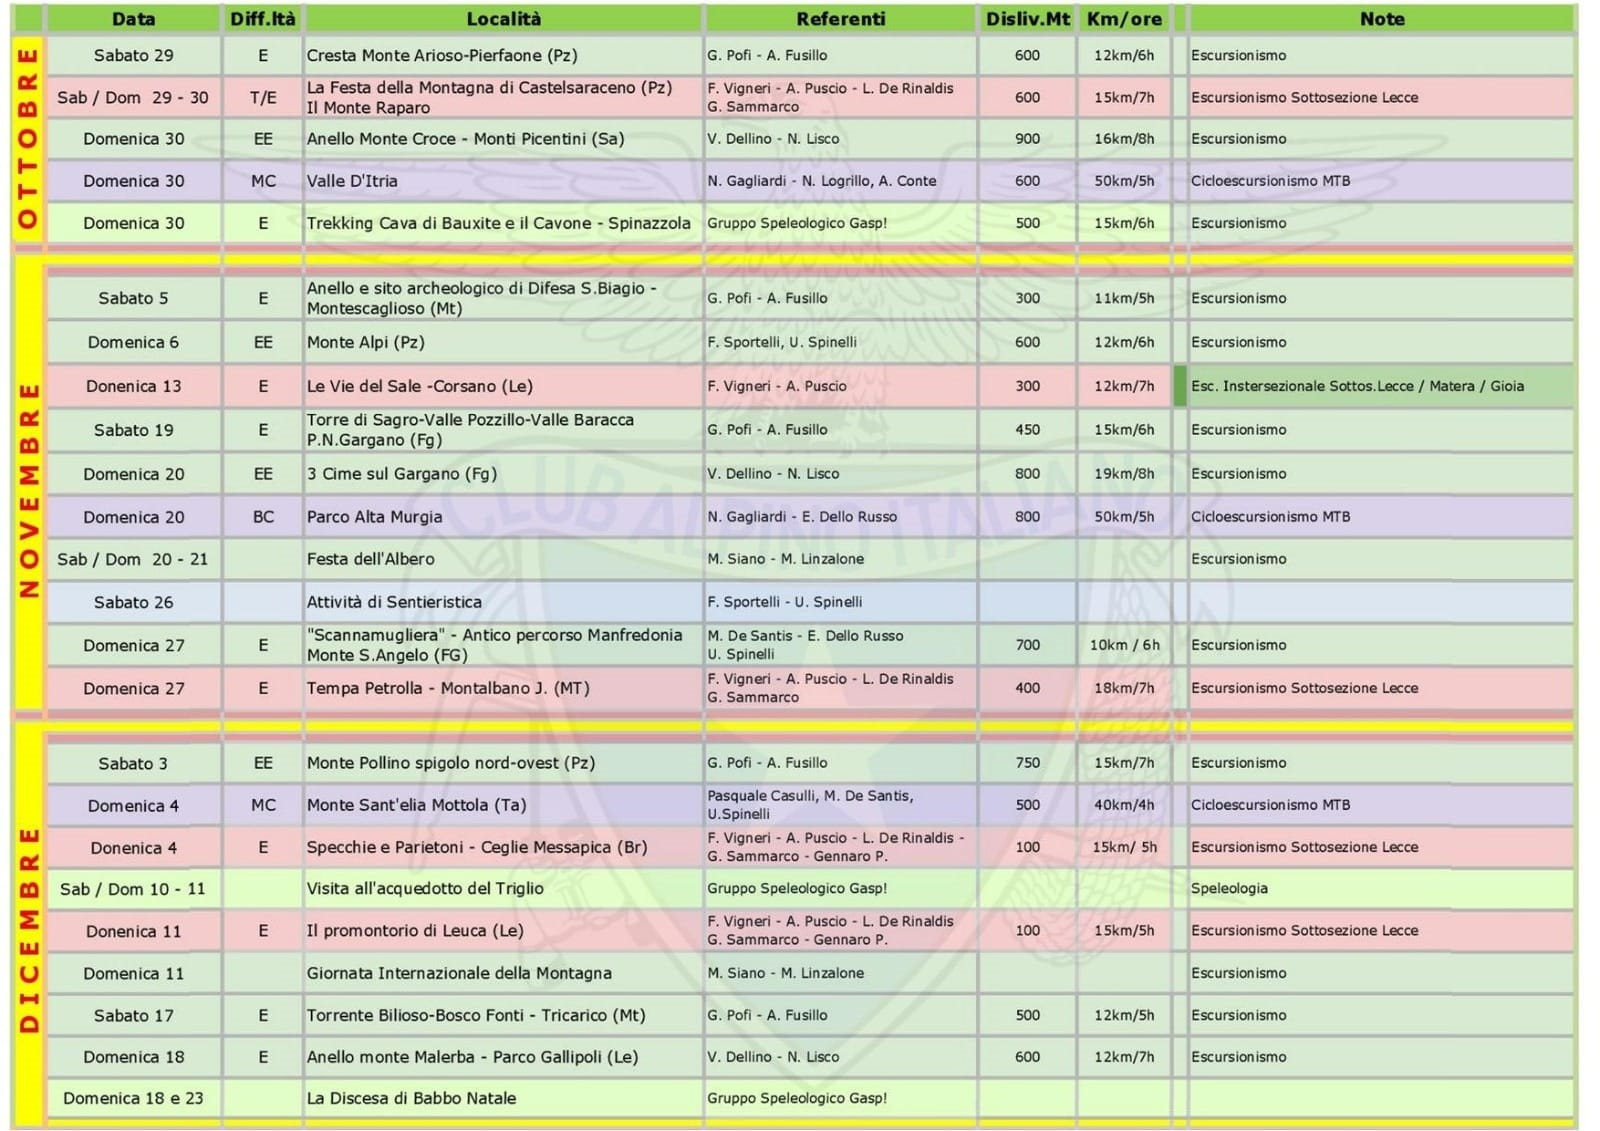Select the 'Domenica 18 e 23' date cell
1600x1131 pixels.
pyautogui.click(x=133, y=1098)
